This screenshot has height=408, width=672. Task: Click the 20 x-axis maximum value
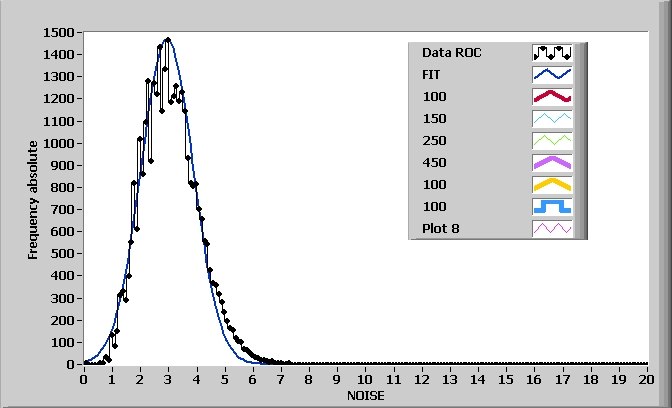point(646,379)
